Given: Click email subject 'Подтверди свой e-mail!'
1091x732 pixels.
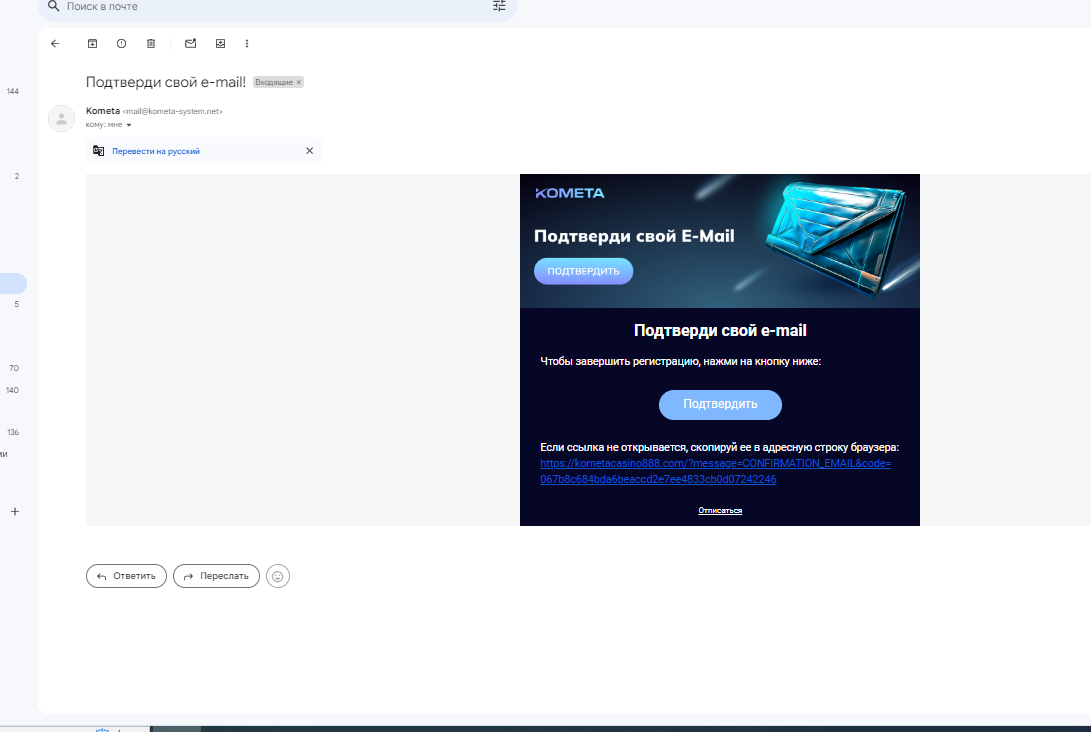Looking at the screenshot, I should pyautogui.click(x=166, y=82).
